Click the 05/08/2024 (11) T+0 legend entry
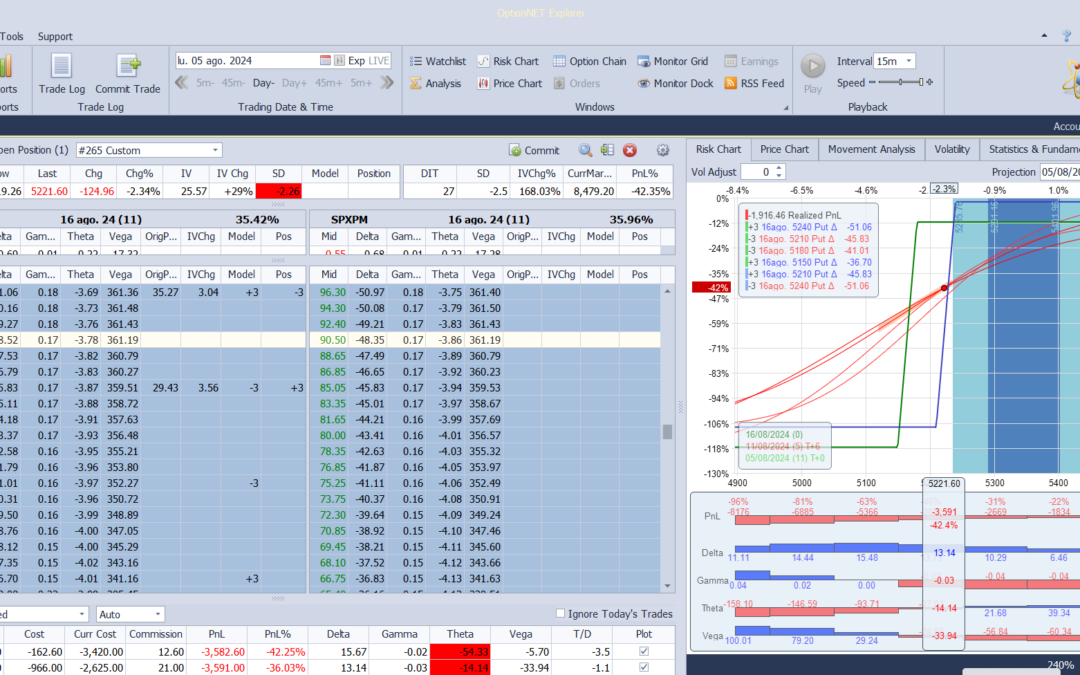This screenshot has width=1080, height=675. [x=785, y=458]
